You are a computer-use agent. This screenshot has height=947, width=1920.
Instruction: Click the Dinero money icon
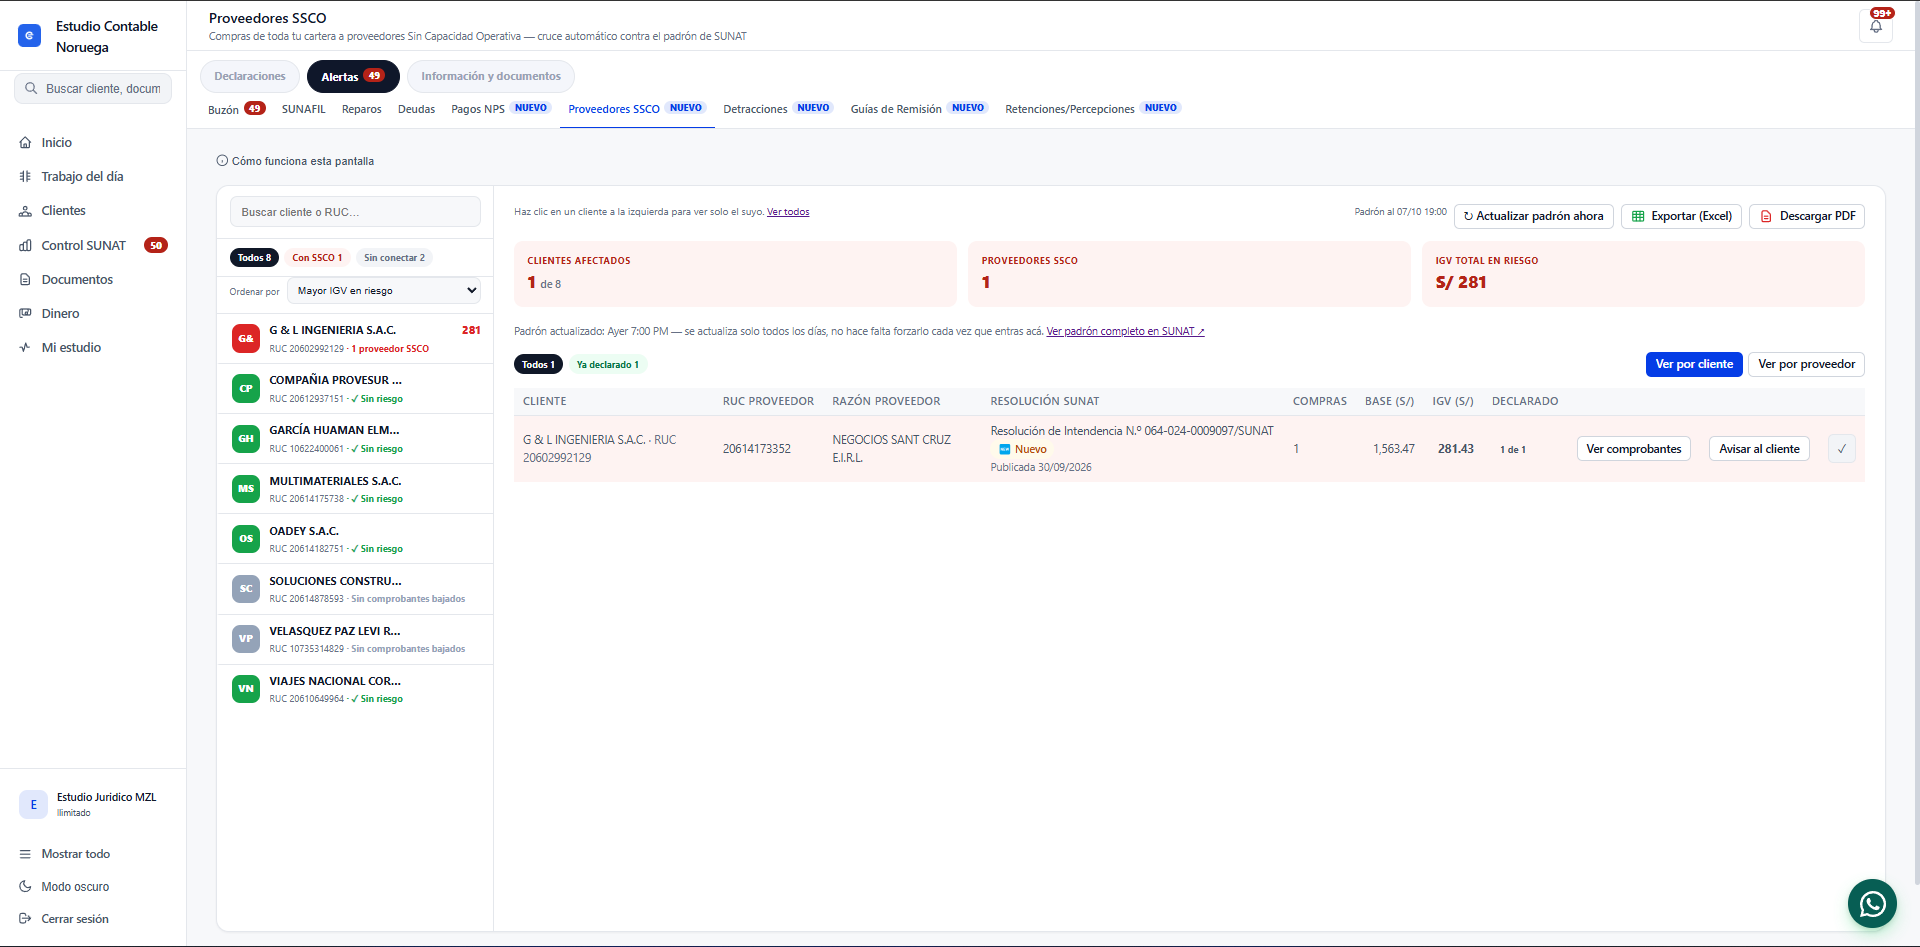pos(25,314)
